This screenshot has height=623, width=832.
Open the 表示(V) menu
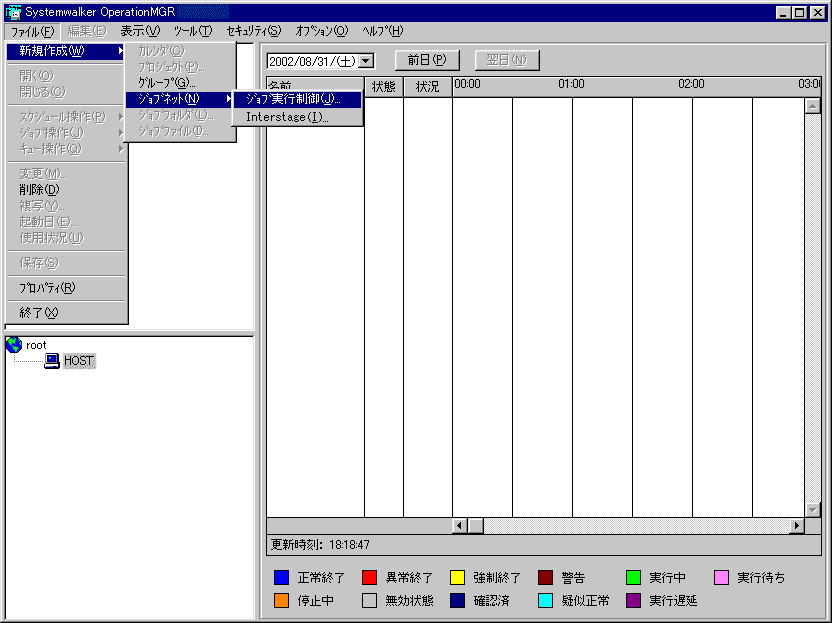(x=140, y=31)
